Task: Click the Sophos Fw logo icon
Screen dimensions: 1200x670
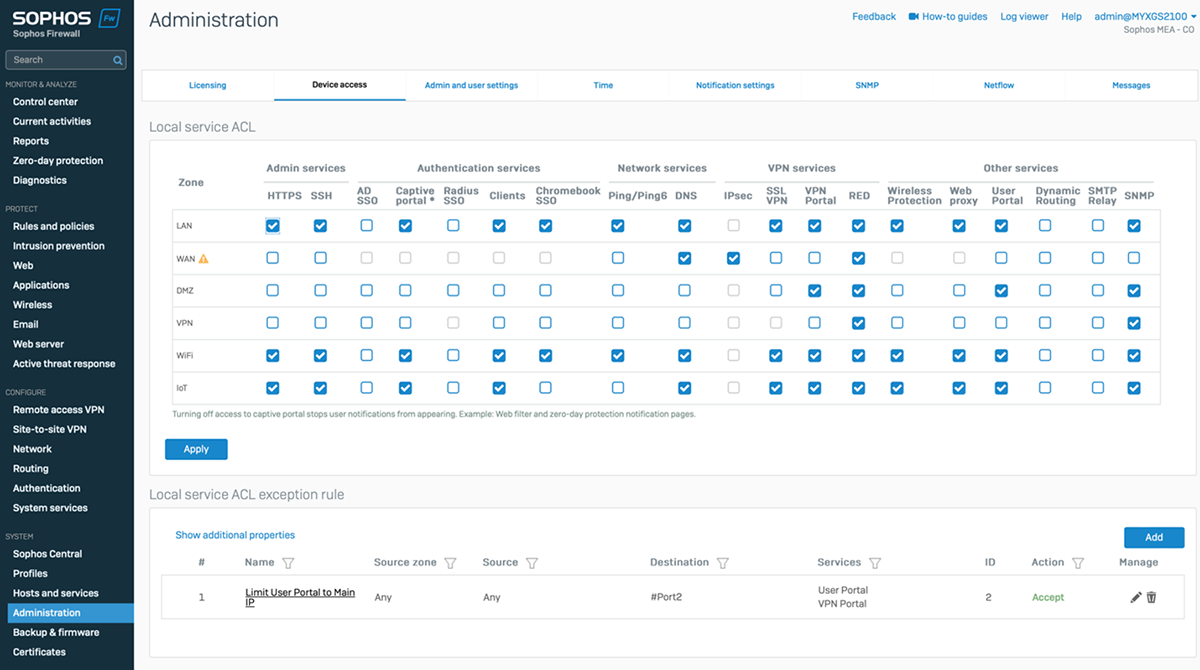Action: (x=110, y=17)
